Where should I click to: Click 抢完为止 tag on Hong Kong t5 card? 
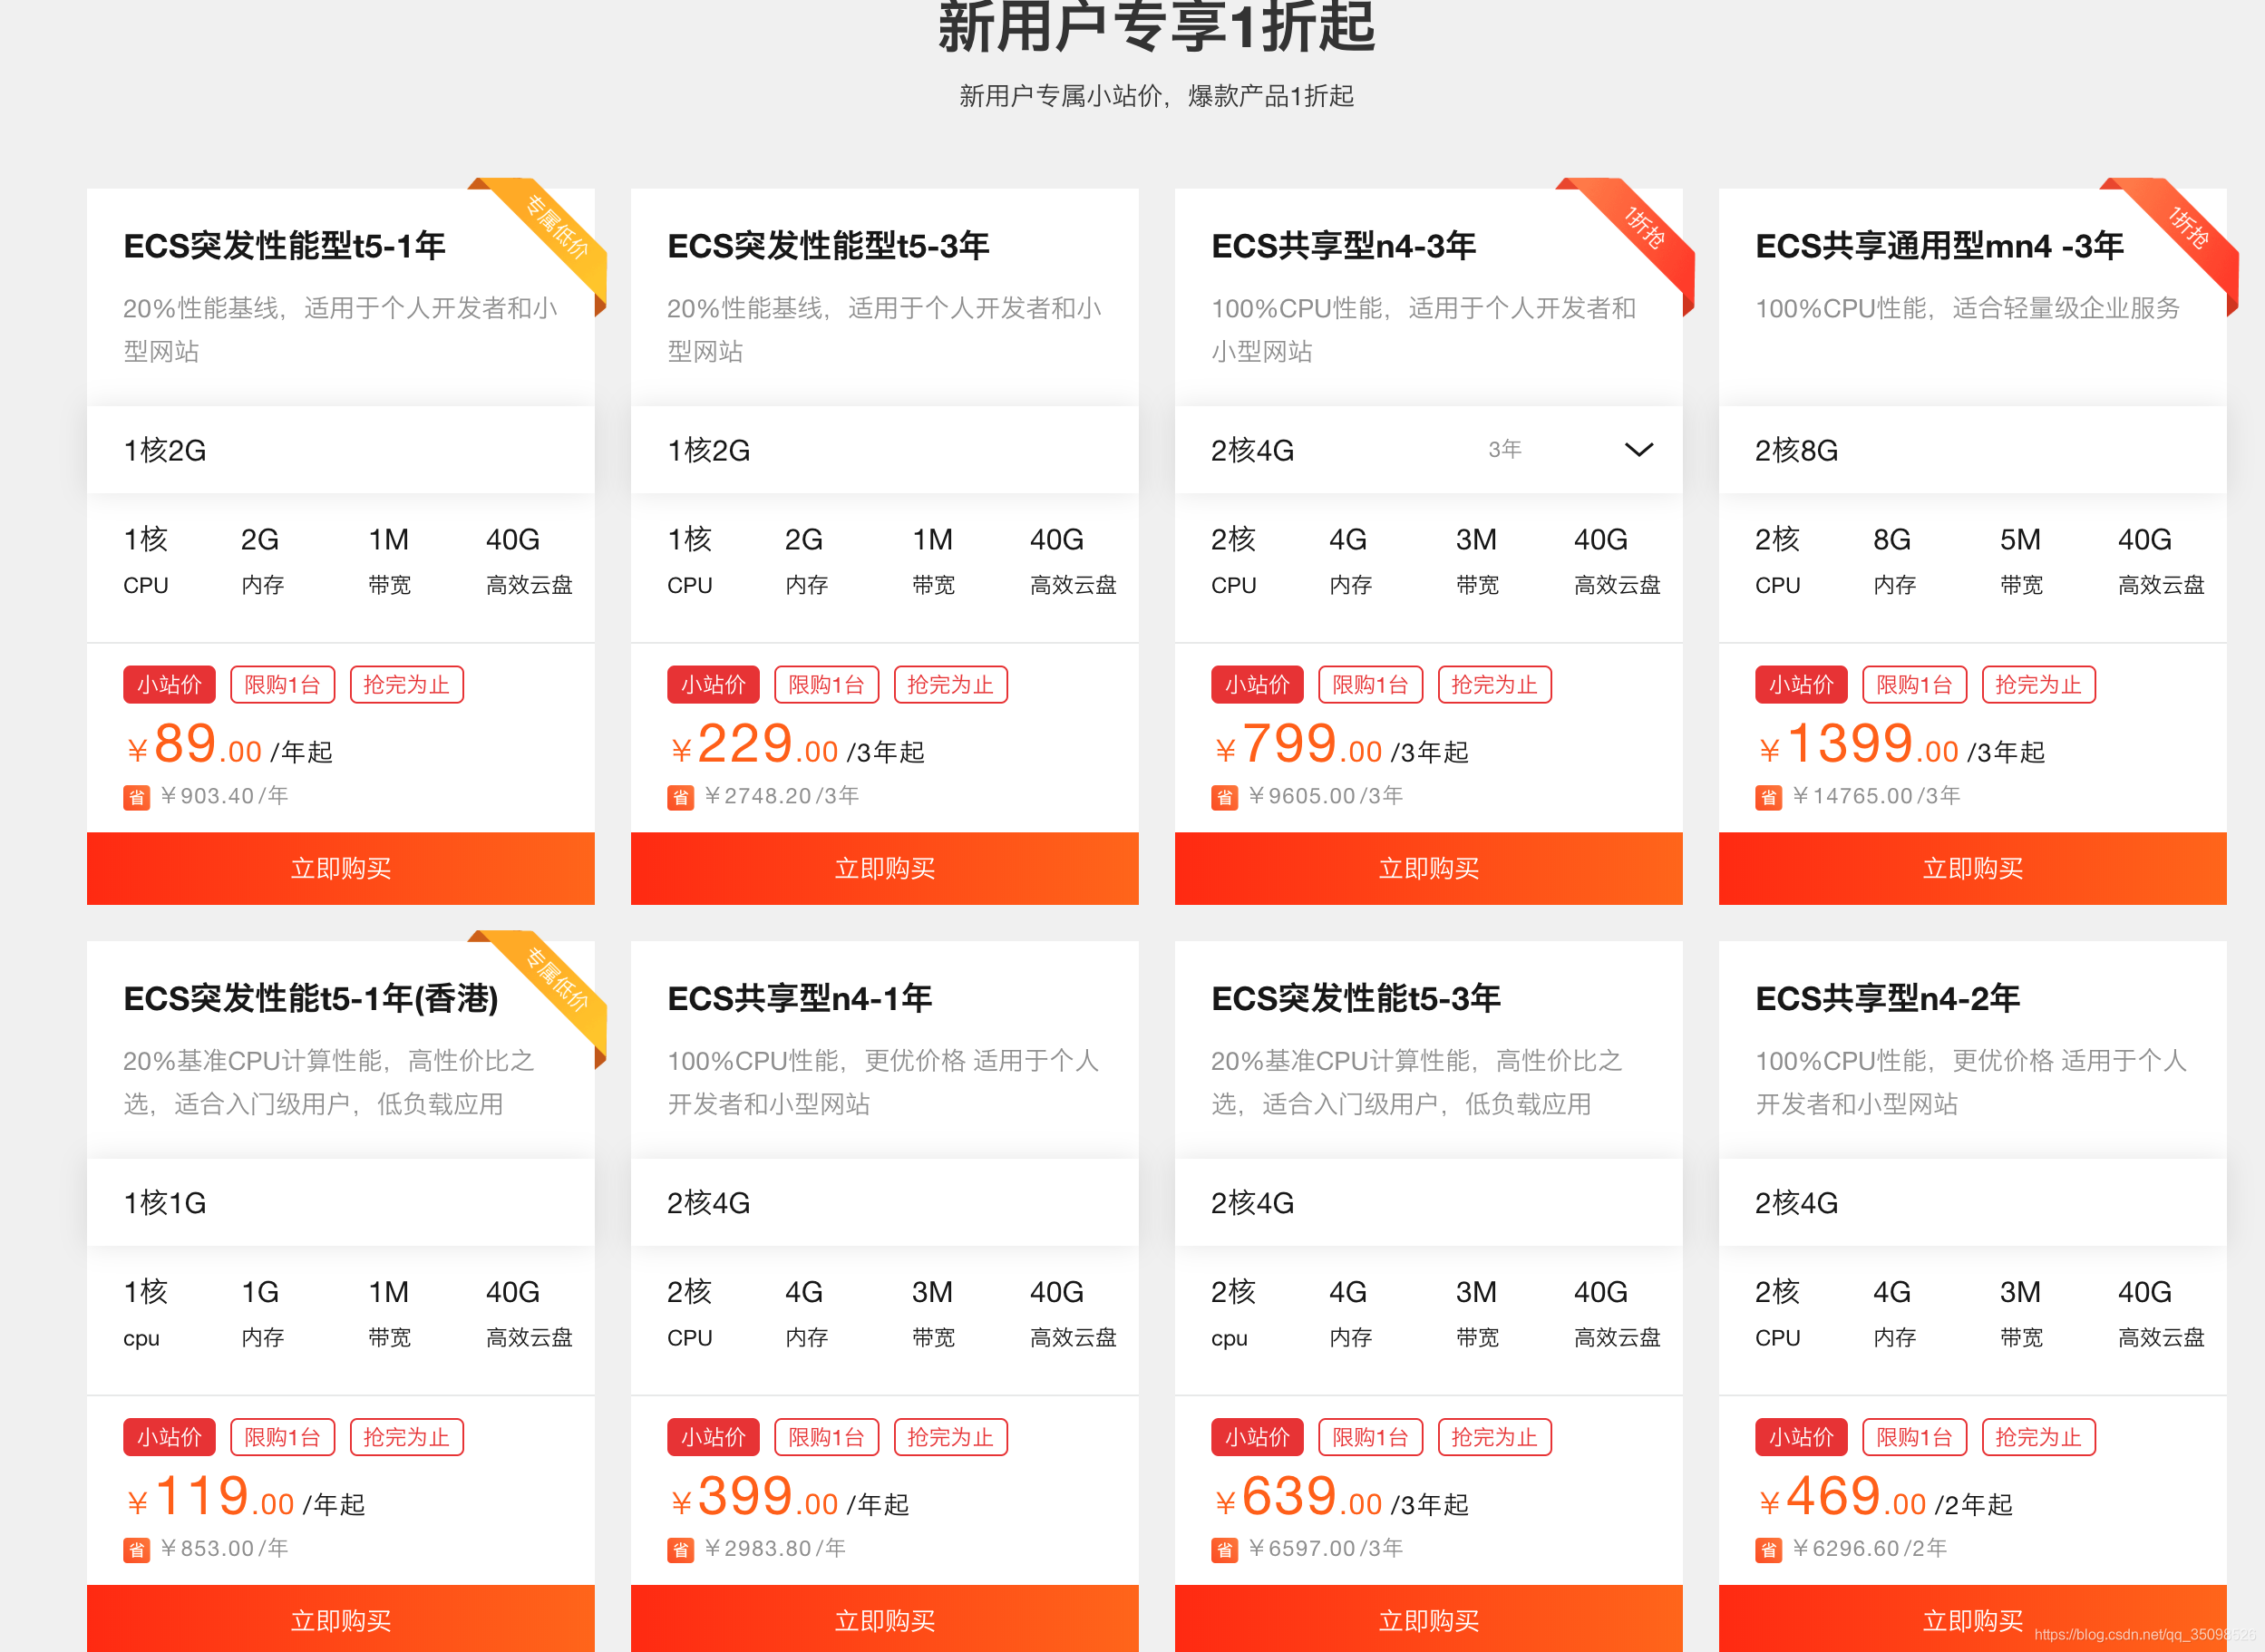(x=406, y=1437)
